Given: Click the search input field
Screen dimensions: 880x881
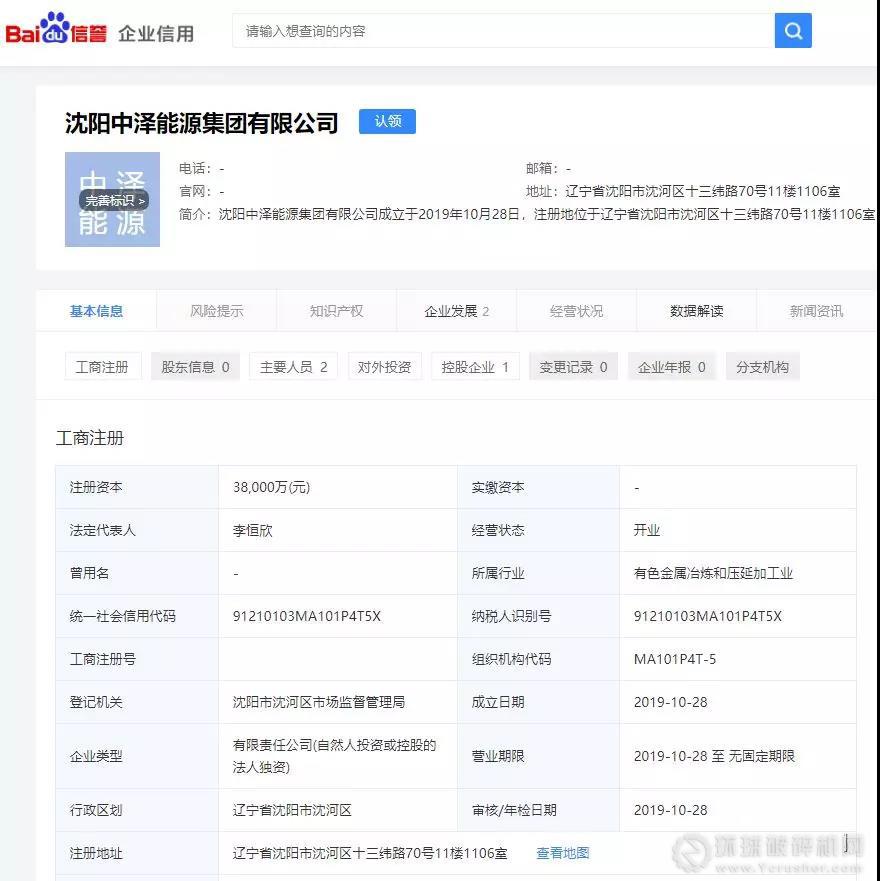Looking at the screenshot, I should tap(505, 31).
